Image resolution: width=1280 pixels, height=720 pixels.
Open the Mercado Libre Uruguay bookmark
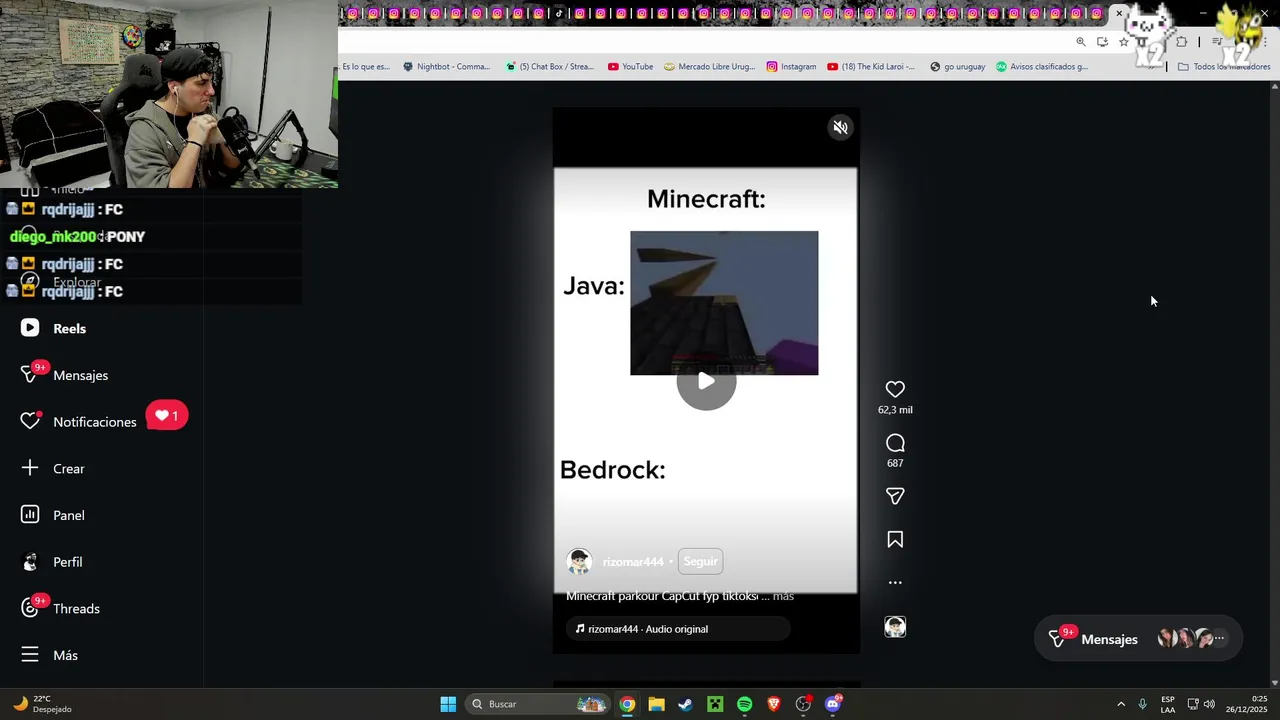point(710,67)
